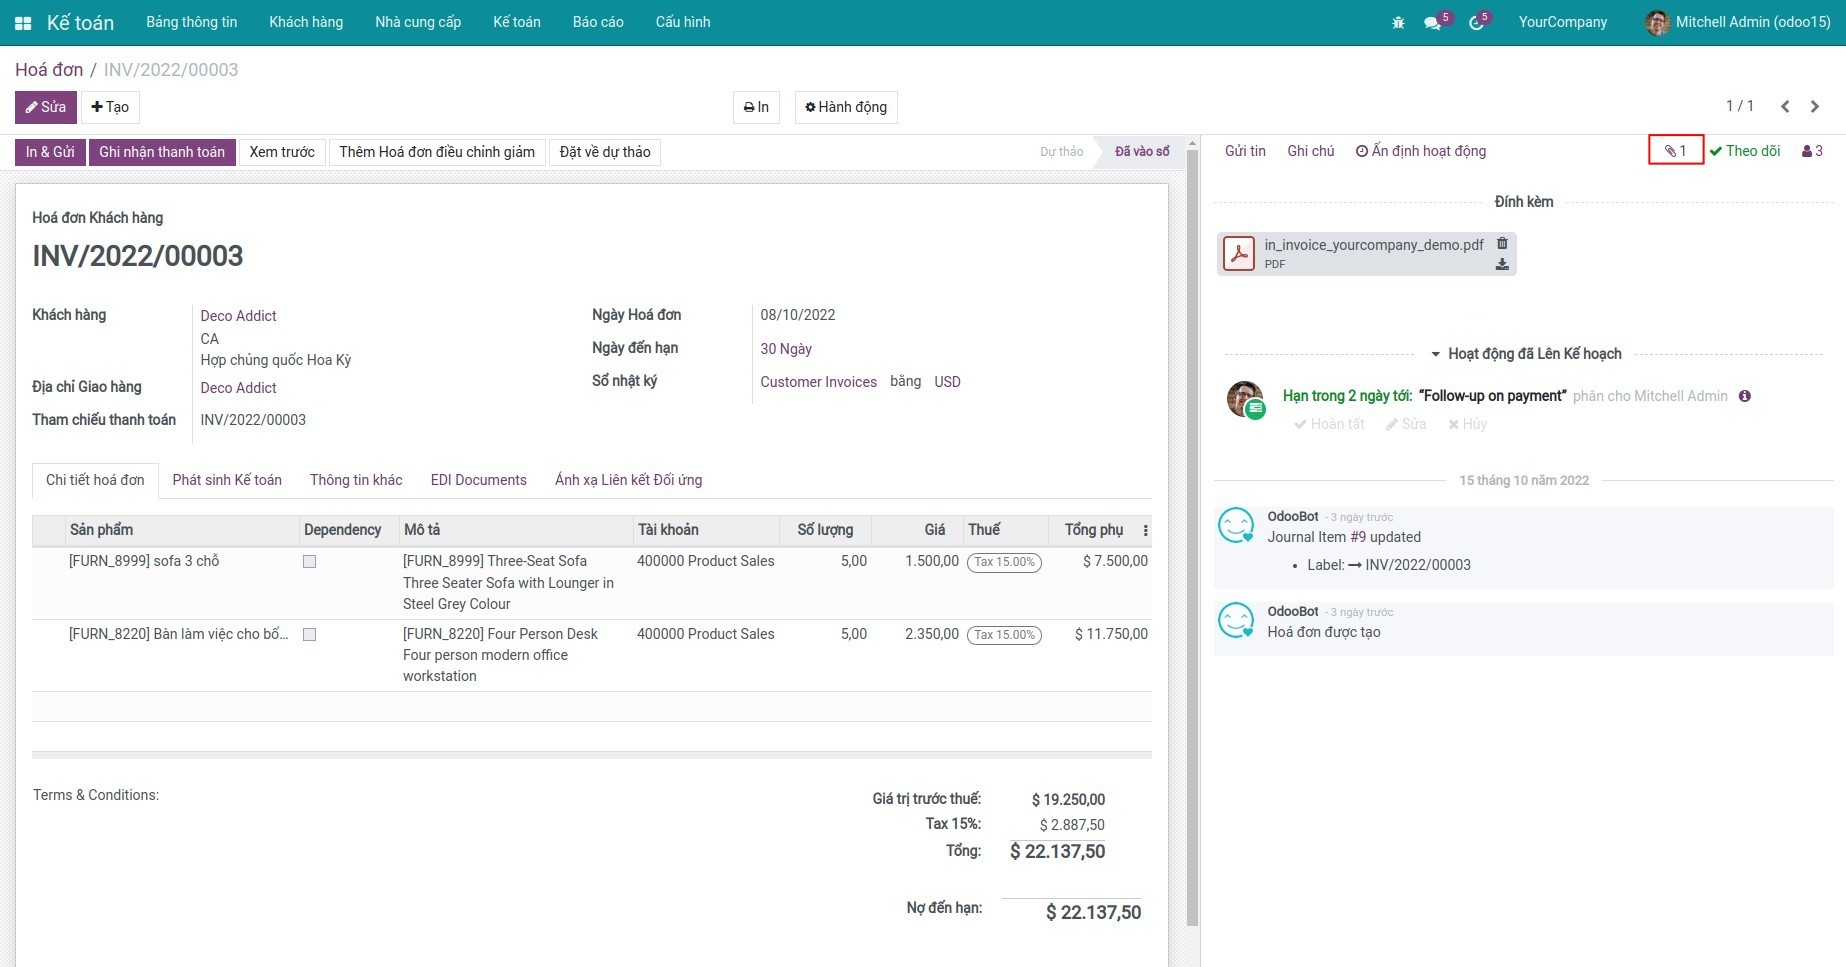Toggle Dependency checkbox for sofa 3 chỗ
Viewport: 1846px width, 967px height.
[310, 562]
